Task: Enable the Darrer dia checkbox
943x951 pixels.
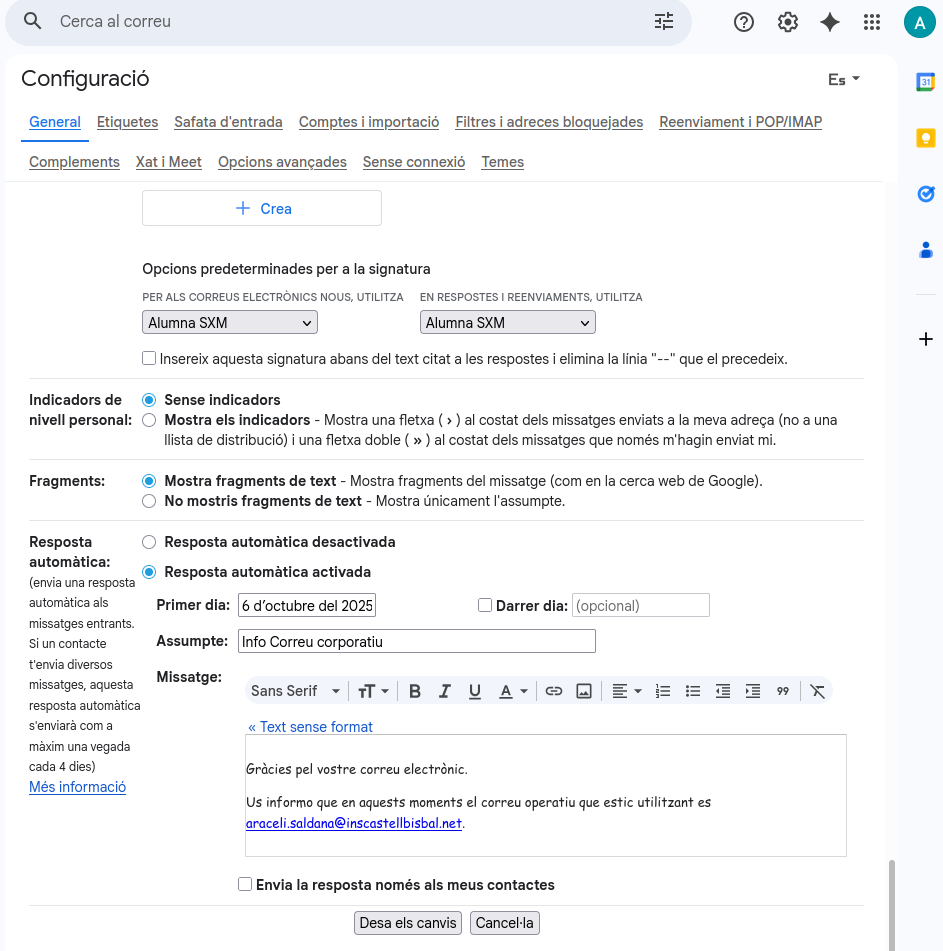Action: 485,605
